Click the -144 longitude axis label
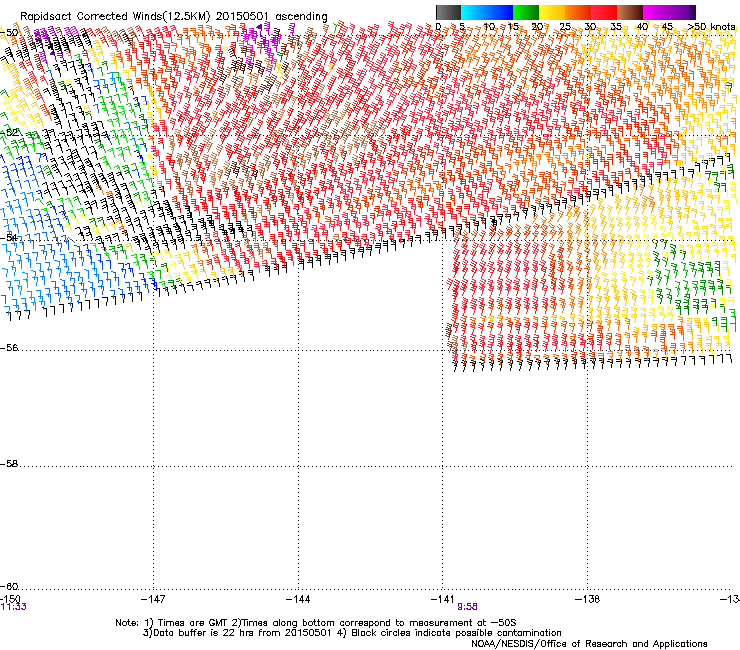This screenshot has height=650, width=740. point(298,599)
